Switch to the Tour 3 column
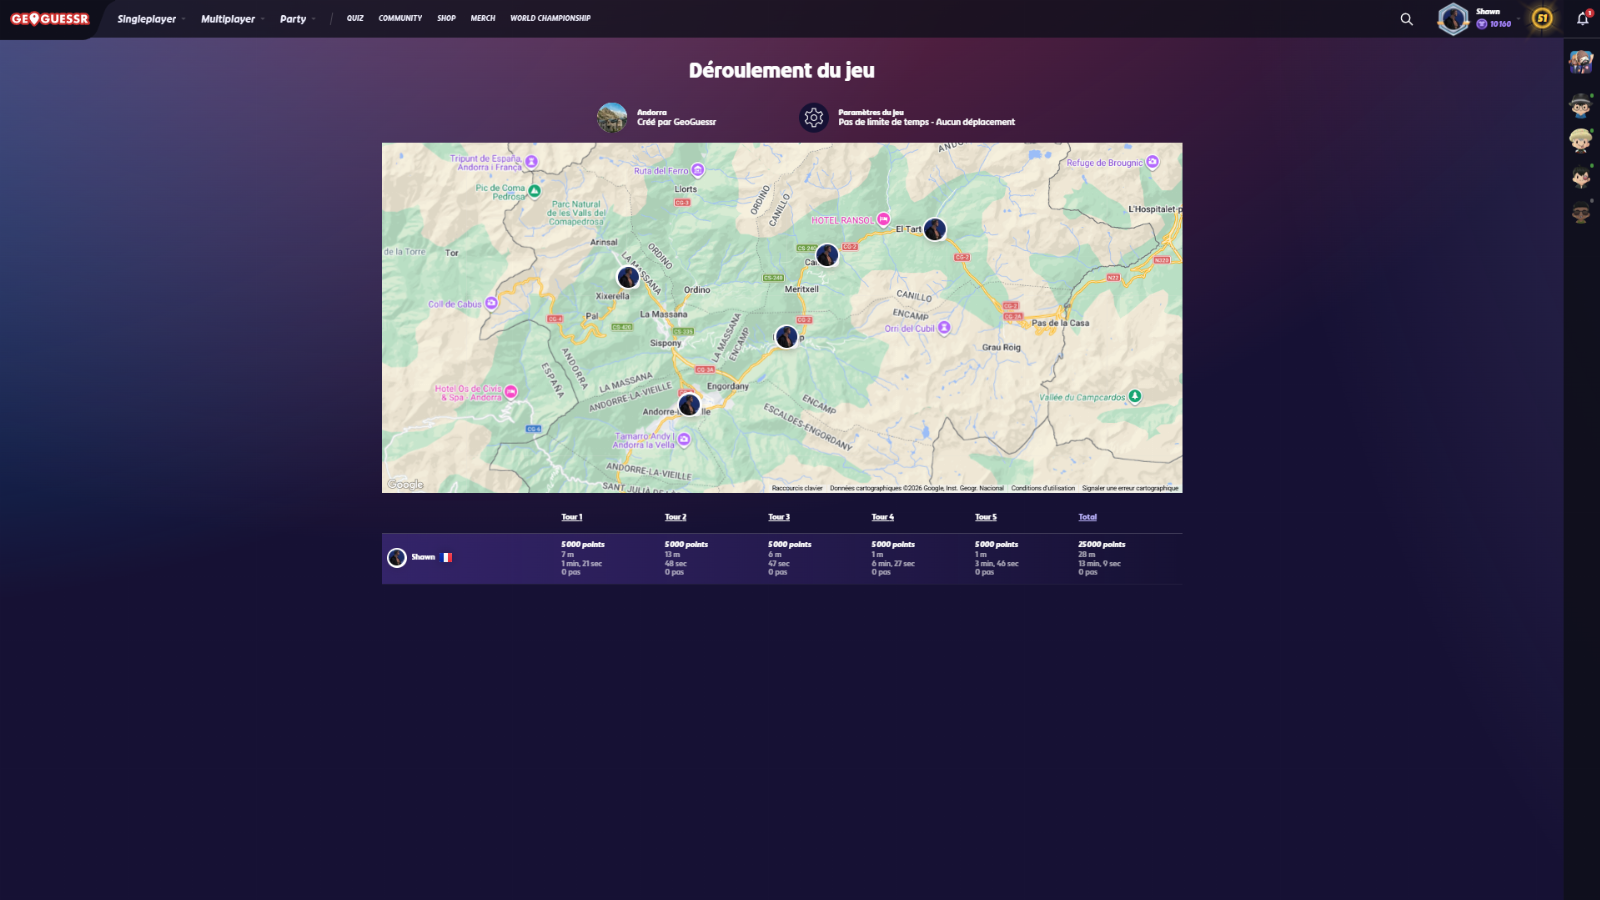This screenshot has height=900, width=1600. click(x=779, y=517)
